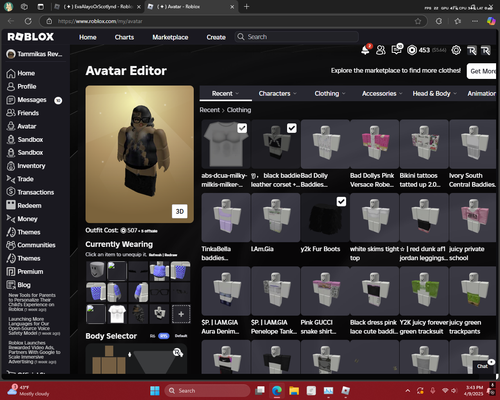Uncheck the black baddie leather corset item
The image size is (500, 400).
(x=292, y=128)
